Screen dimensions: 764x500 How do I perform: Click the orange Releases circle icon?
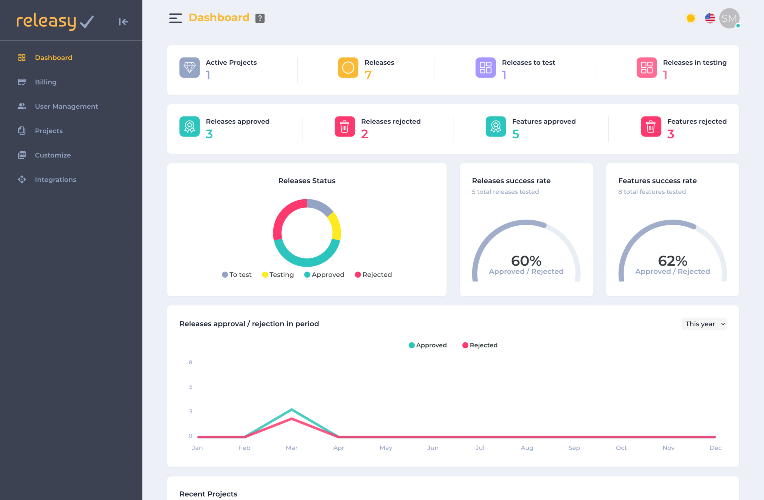pyautogui.click(x=348, y=68)
